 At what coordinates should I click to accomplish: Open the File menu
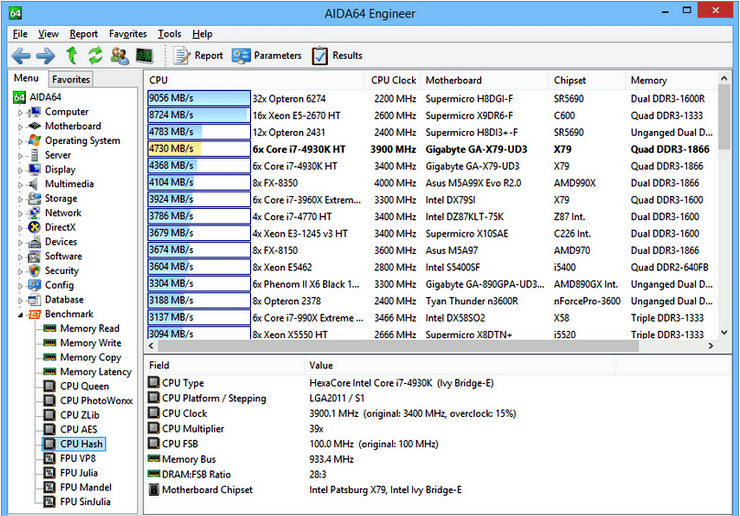(x=20, y=34)
